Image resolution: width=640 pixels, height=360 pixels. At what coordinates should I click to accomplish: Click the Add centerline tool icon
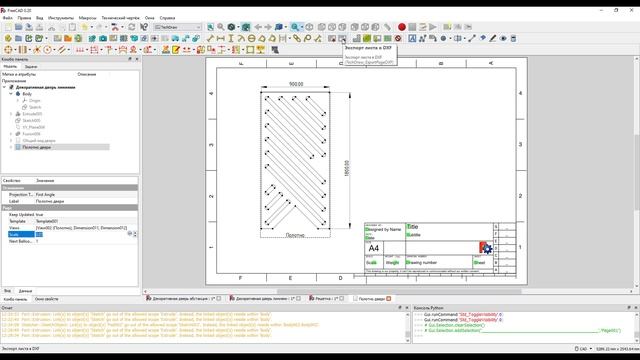(458, 38)
